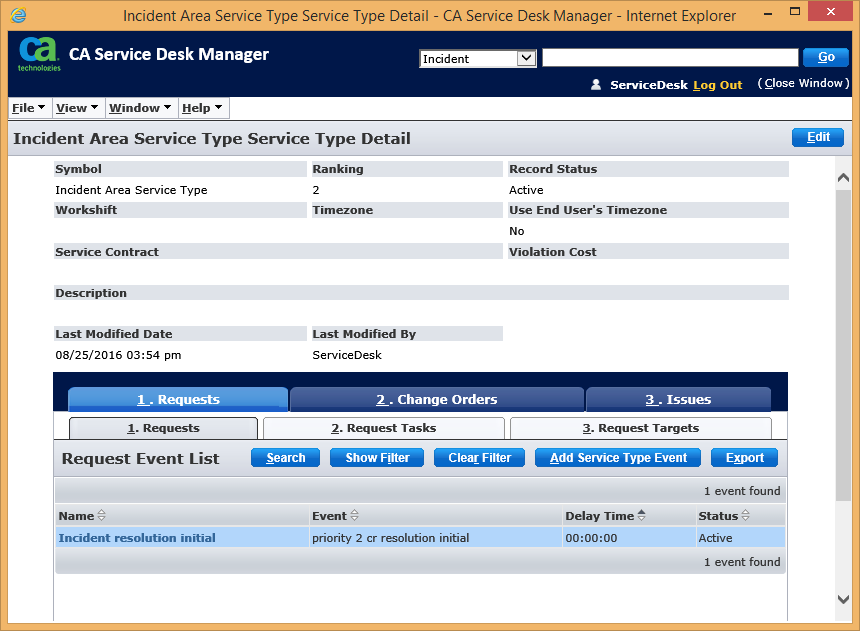Click the Edit button
Image resolution: width=860 pixels, height=631 pixels.
[x=817, y=137]
